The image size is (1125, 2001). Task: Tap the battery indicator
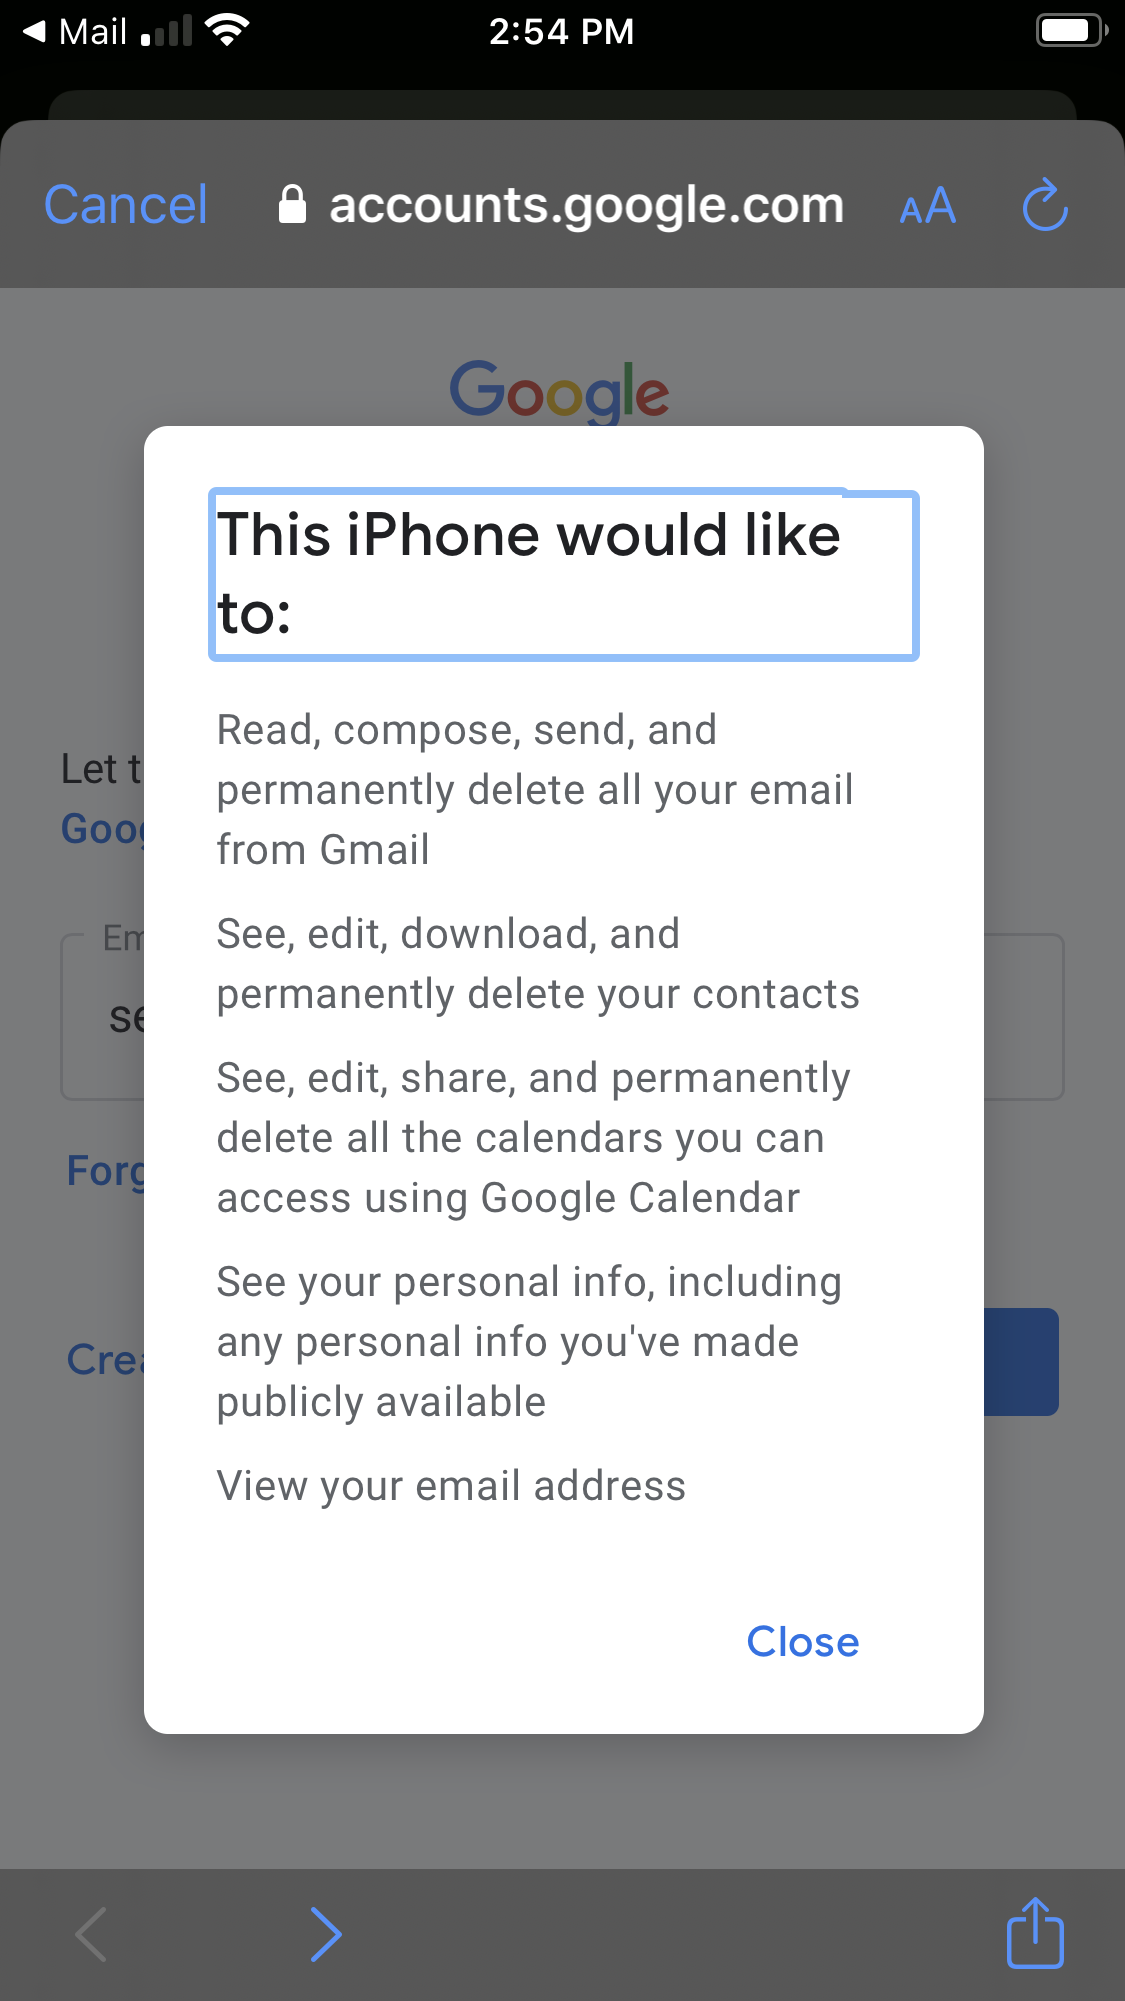pos(1072,31)
